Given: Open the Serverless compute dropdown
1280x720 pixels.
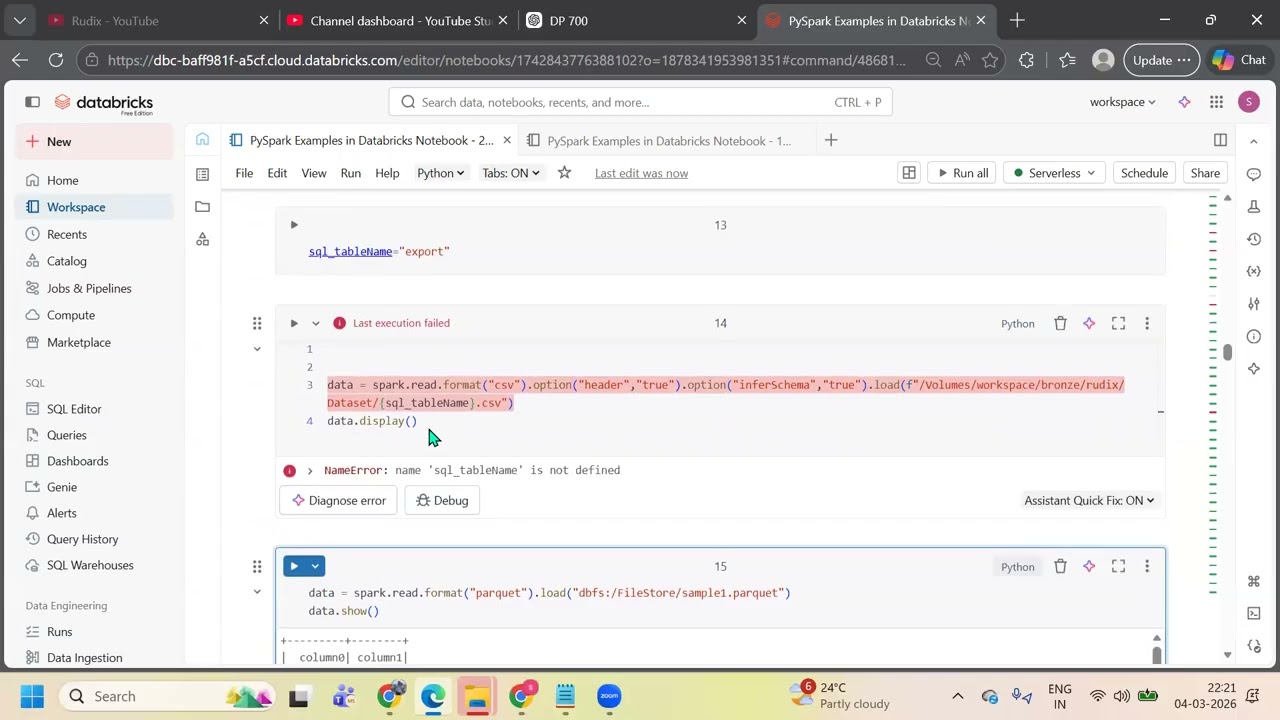Looking at the screenshot, I should point(1055,173).
